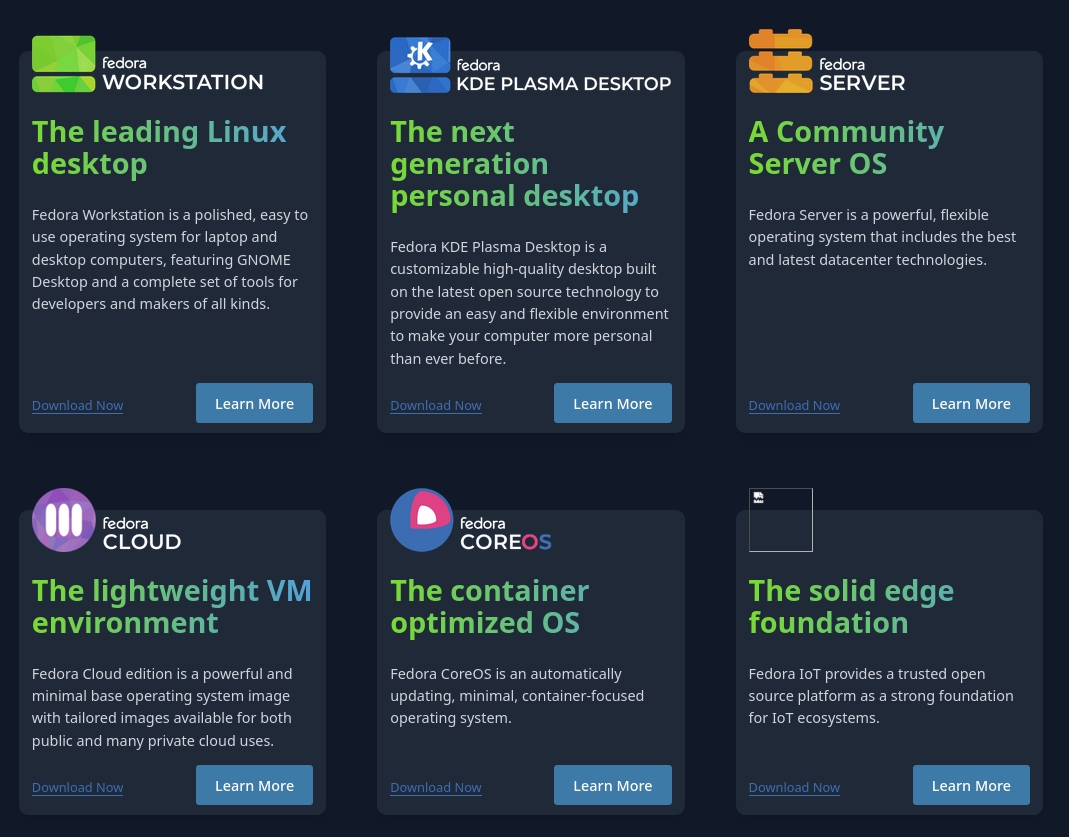Click the 'A Community Server OS' heading
Image resolution: width=1069 pixels, height=837 pixels.
pyautogui.click(x=846, y=148)
